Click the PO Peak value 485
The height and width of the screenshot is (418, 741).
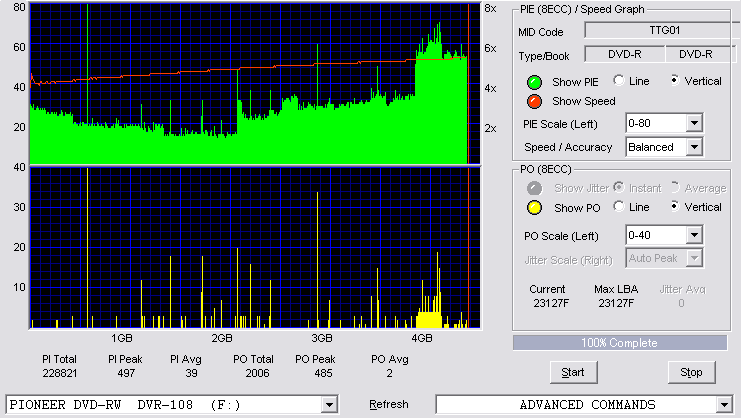tap(323, 373)
